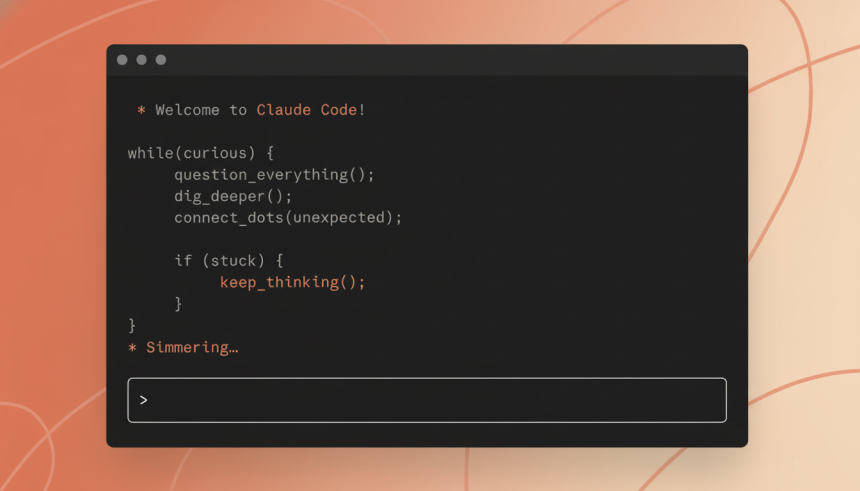
Task: Click the orange asterisk before Welcome
Action: [x=141, y=110]
